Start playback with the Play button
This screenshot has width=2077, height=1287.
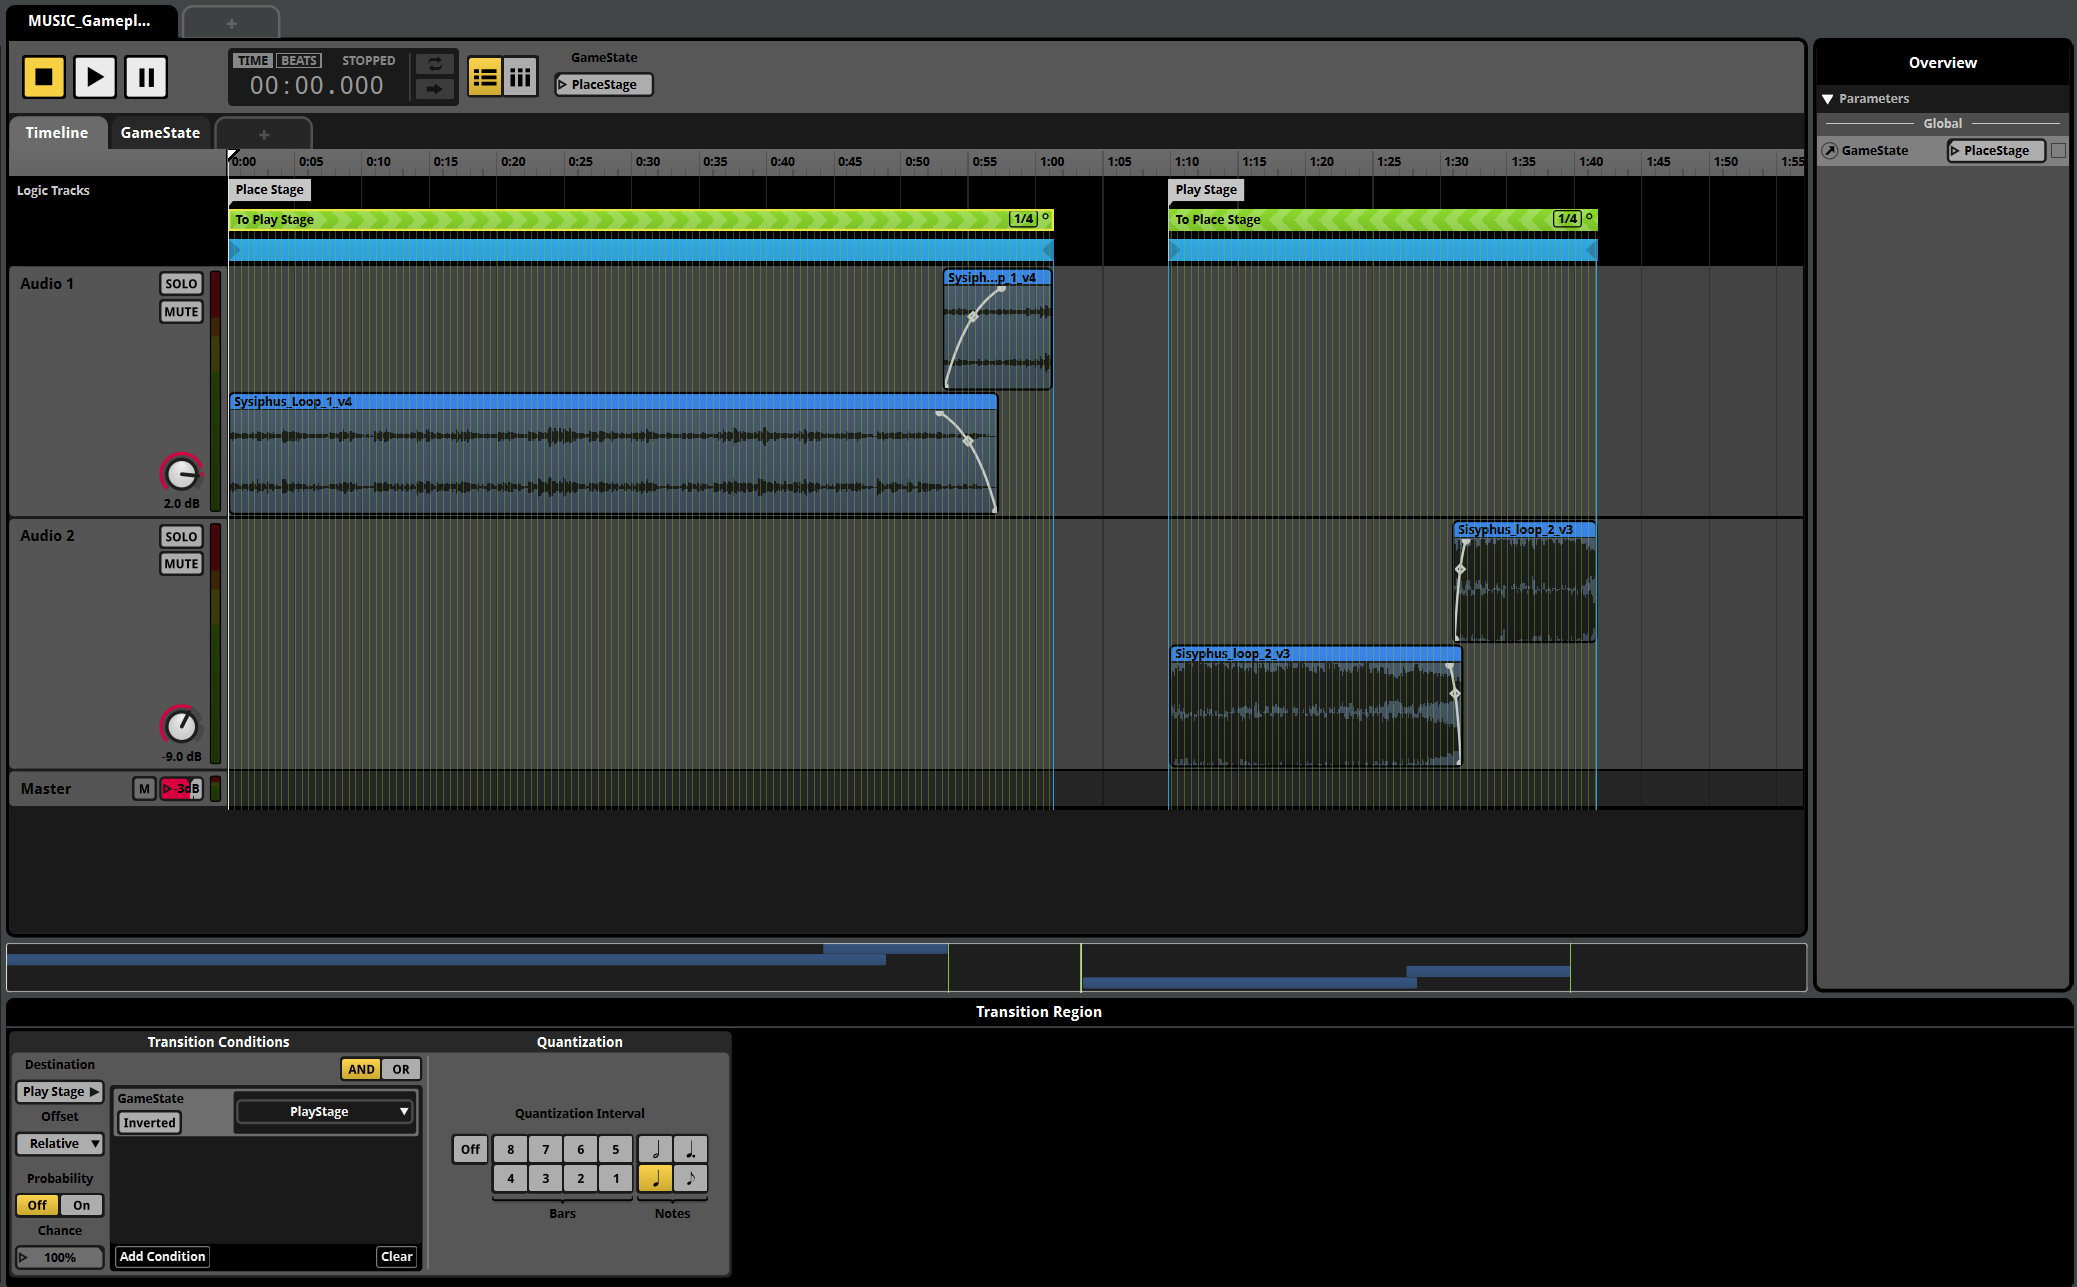point(95,77)
